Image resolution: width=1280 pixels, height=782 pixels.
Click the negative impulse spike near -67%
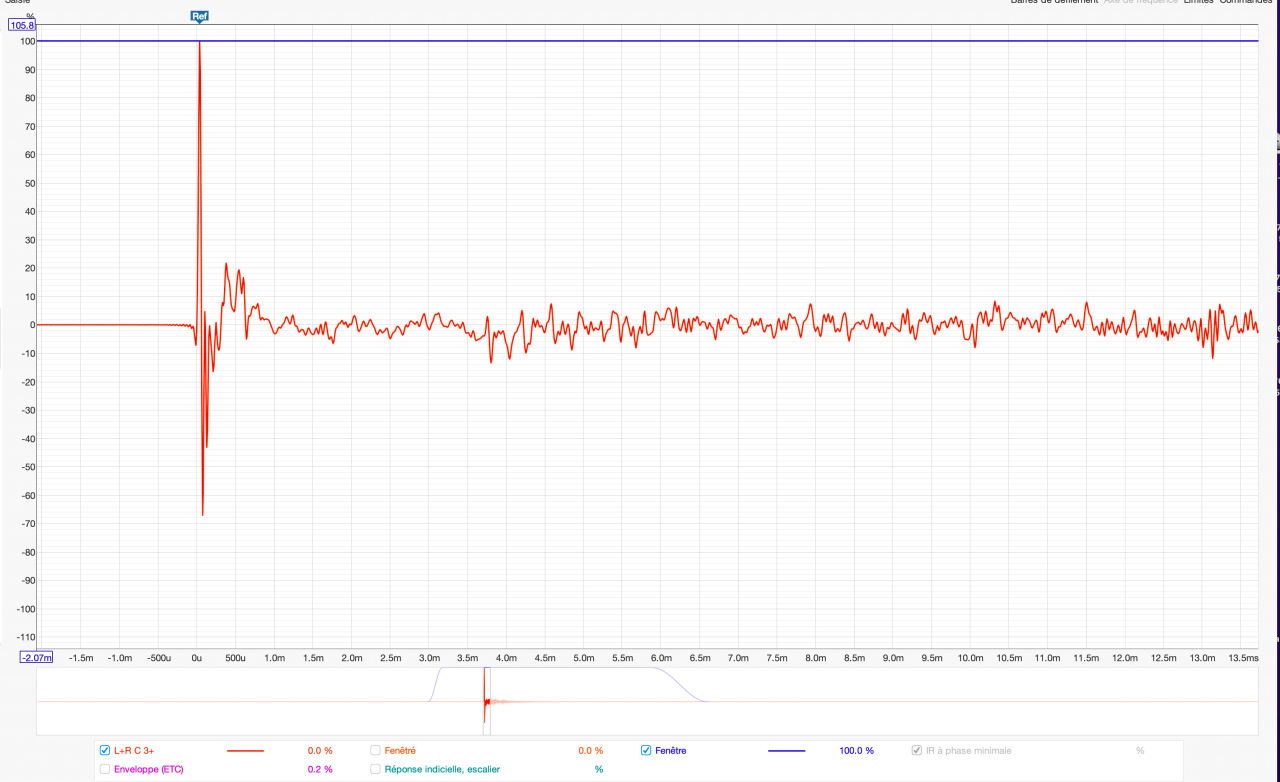pos(202,512)
